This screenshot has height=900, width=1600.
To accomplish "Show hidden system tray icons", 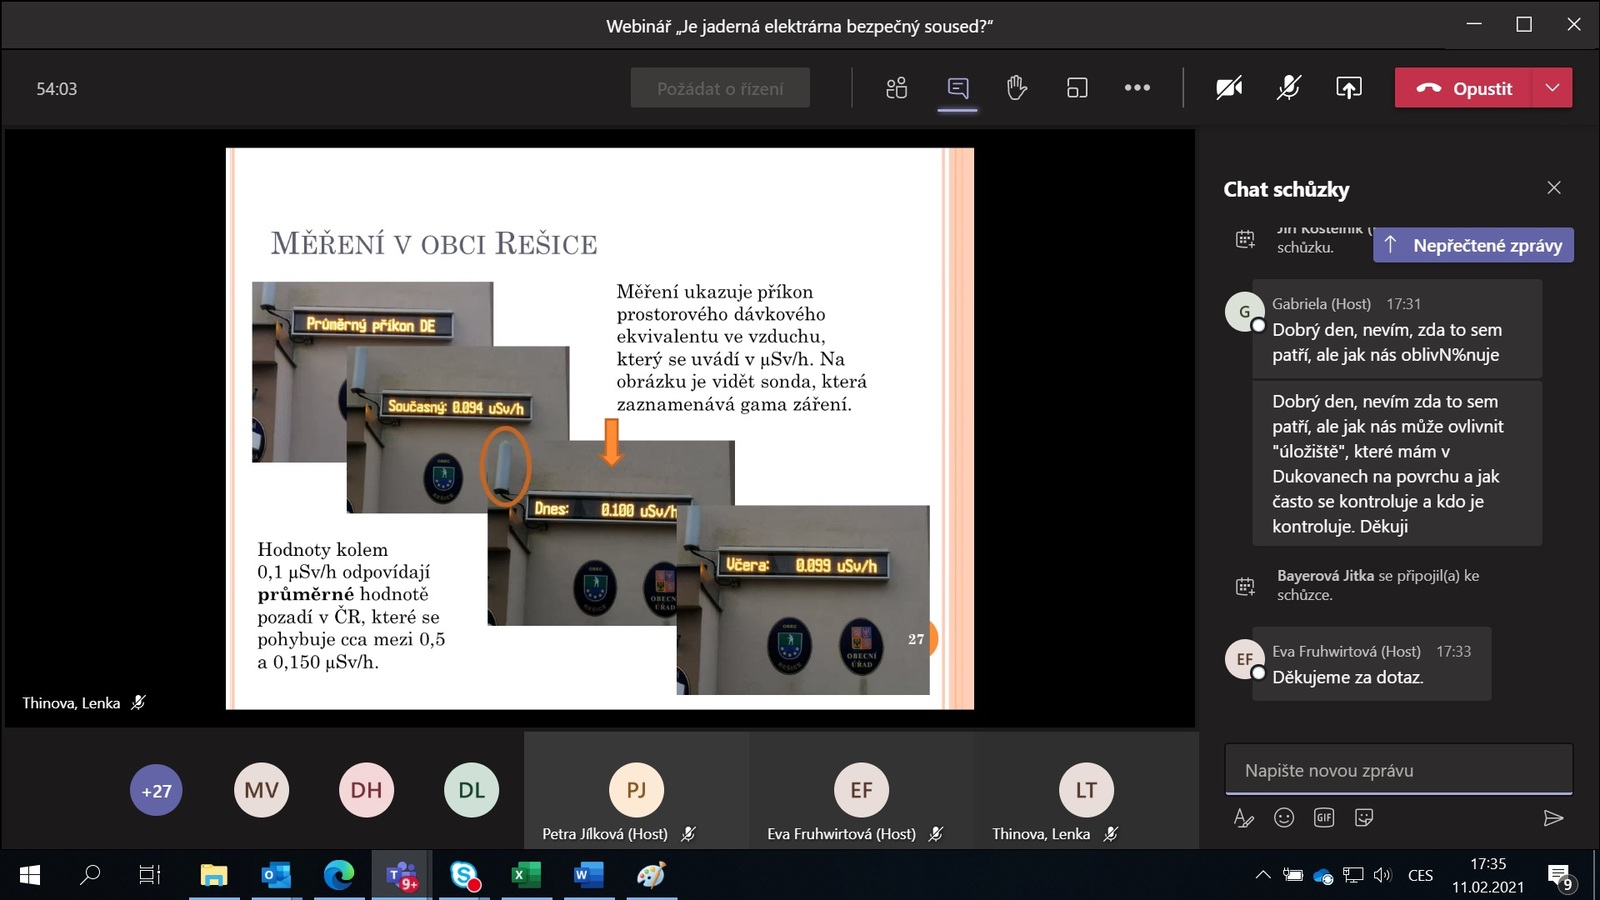I will (1263, 876).
